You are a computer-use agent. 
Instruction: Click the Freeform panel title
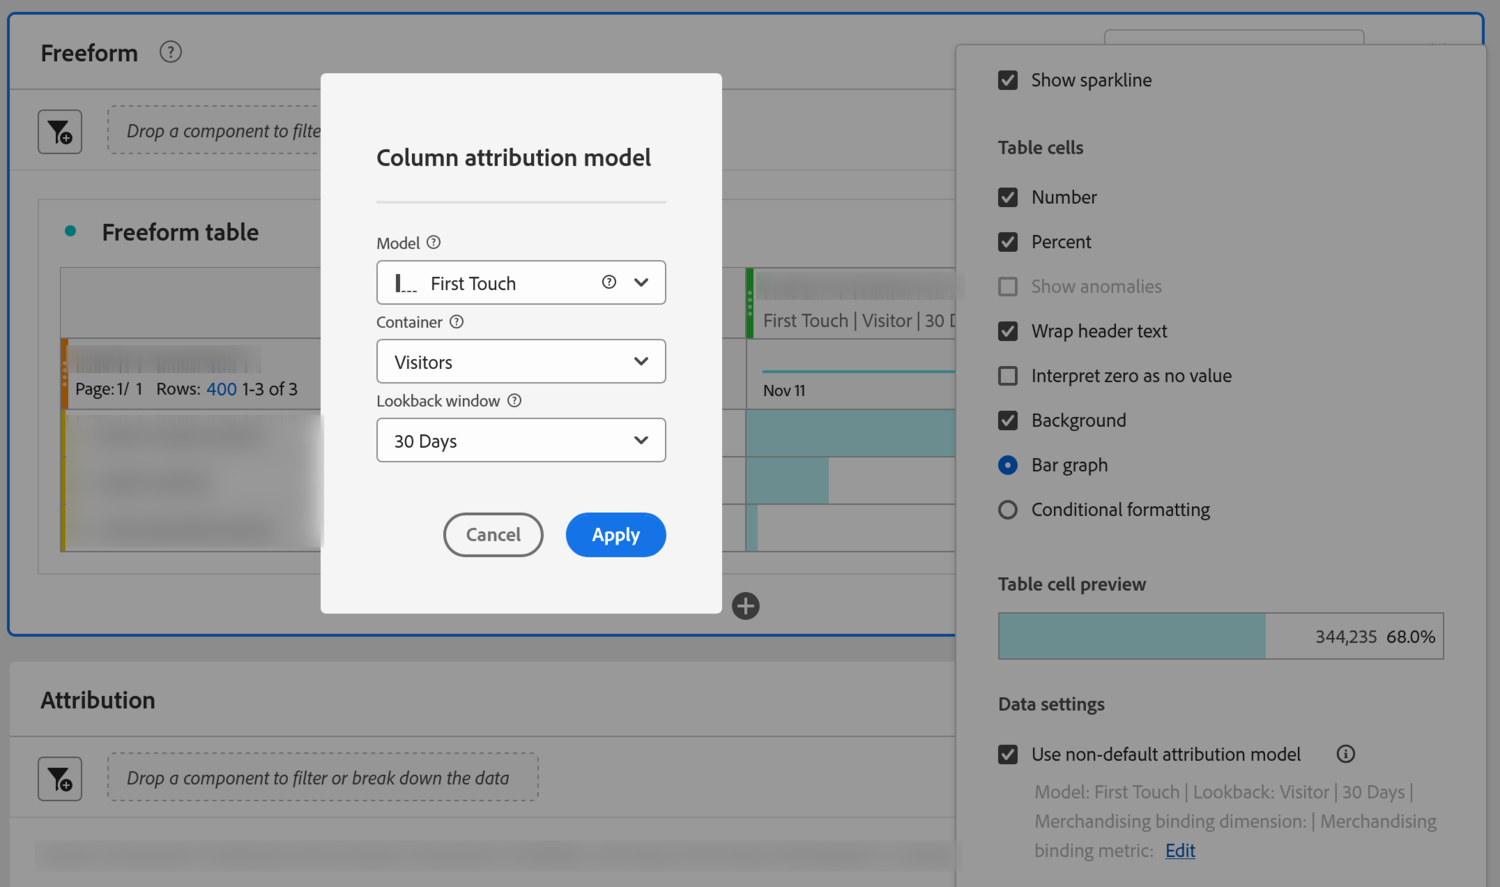pyautogui.click(x=89, y=53)
